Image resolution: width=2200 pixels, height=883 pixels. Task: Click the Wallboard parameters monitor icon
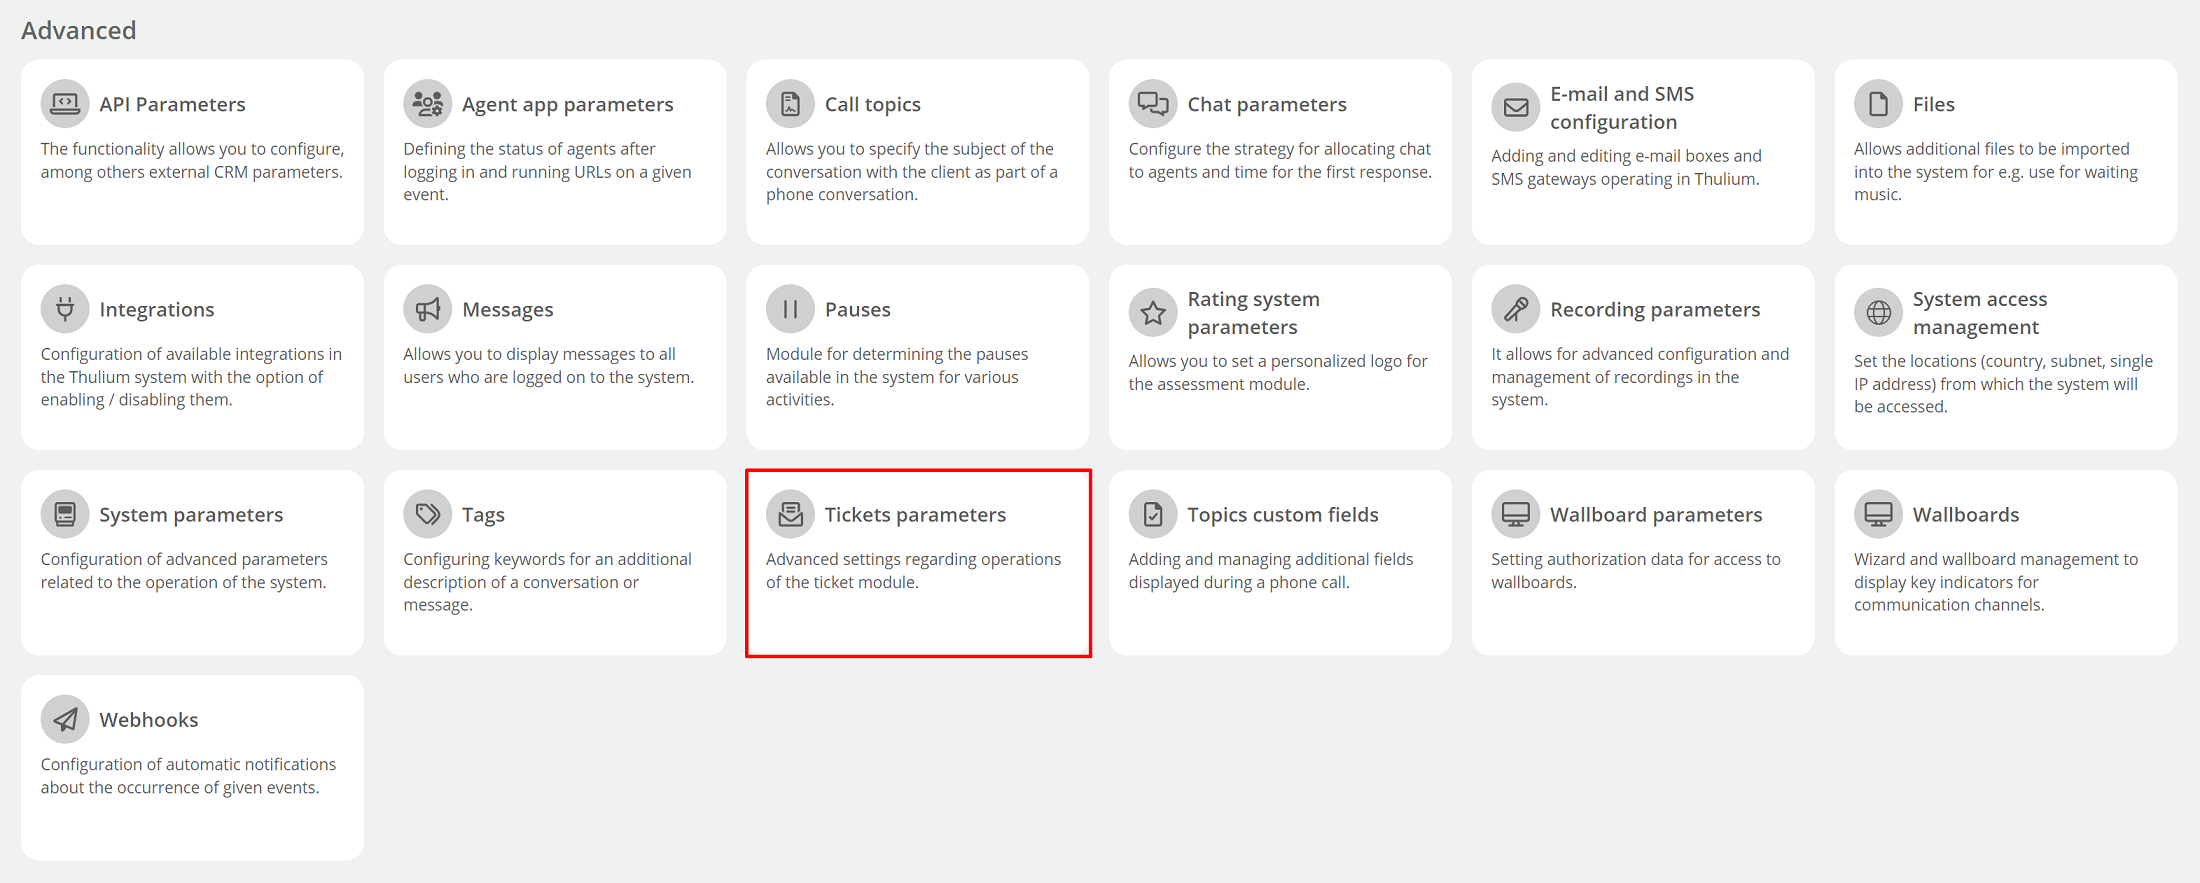pos(1516,514)
